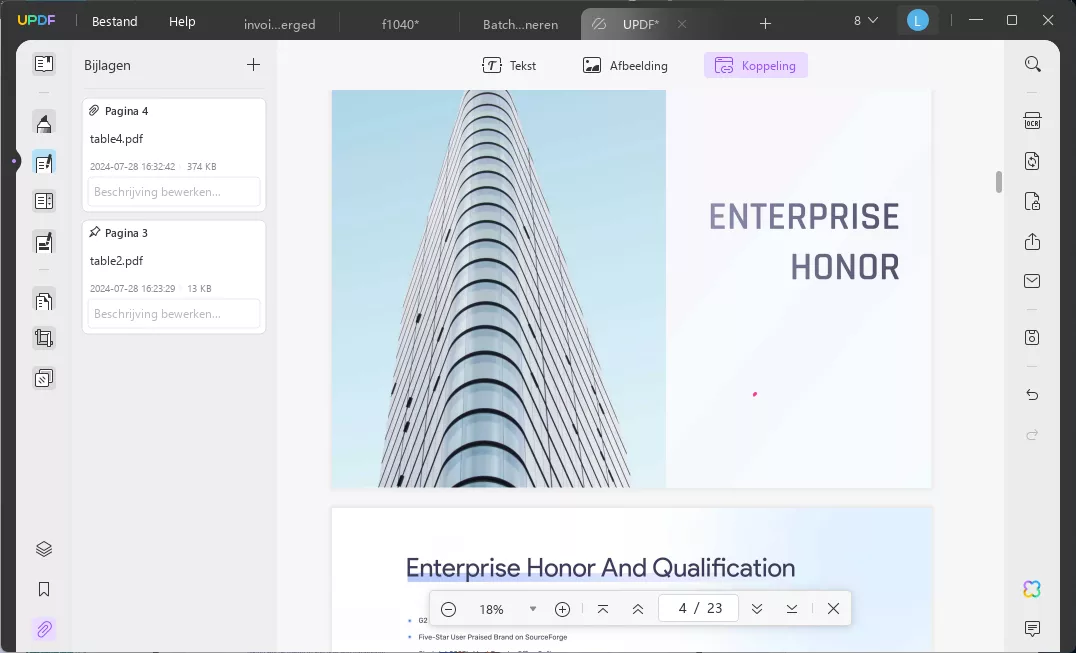Run the OCR recognition tool
1076x653 pixels.
point(1033,121)
